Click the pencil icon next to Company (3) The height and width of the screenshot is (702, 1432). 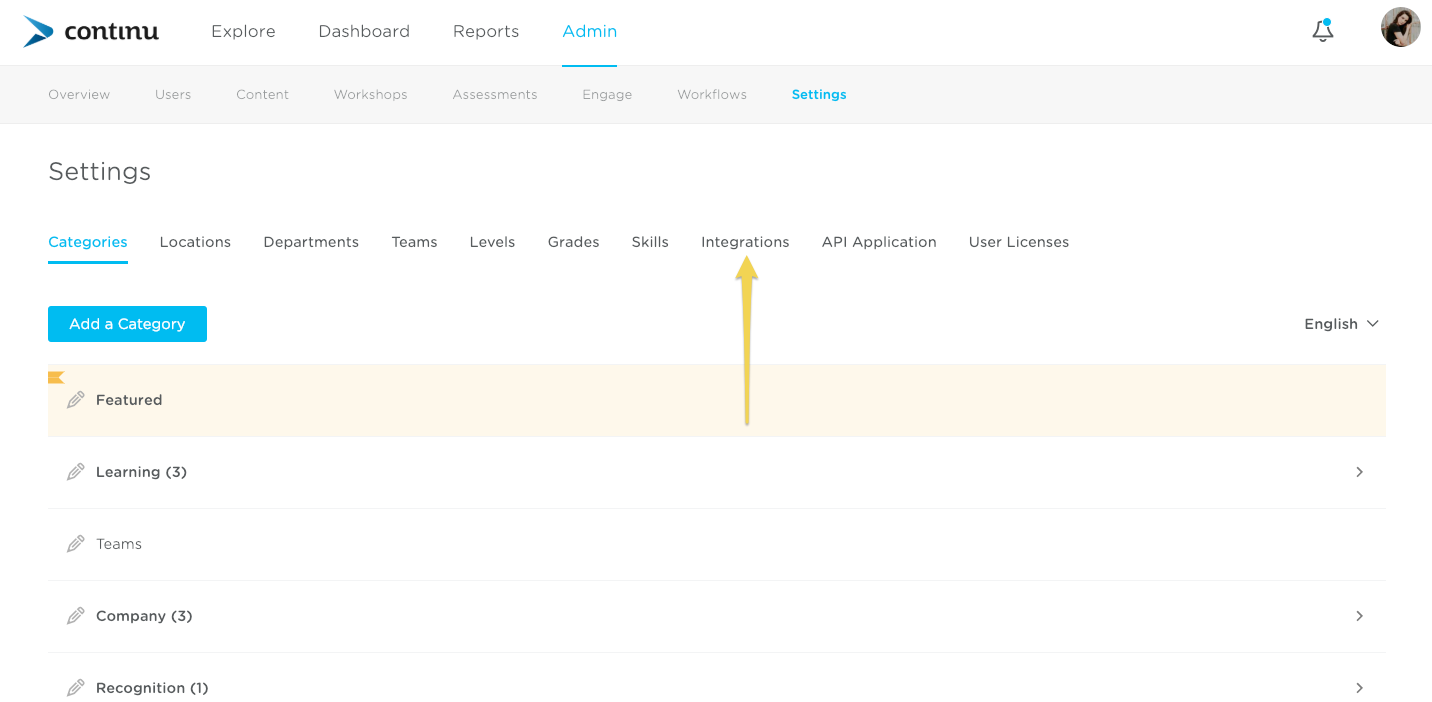[76, 616]
